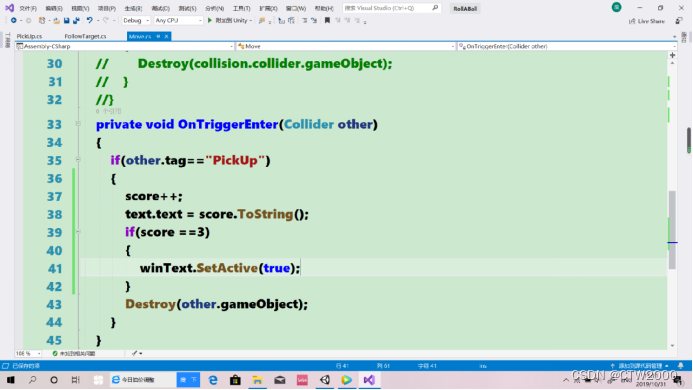Screen dimensions: 693x390
Task: Open the 视图(V) View menu
Action: 80,8
